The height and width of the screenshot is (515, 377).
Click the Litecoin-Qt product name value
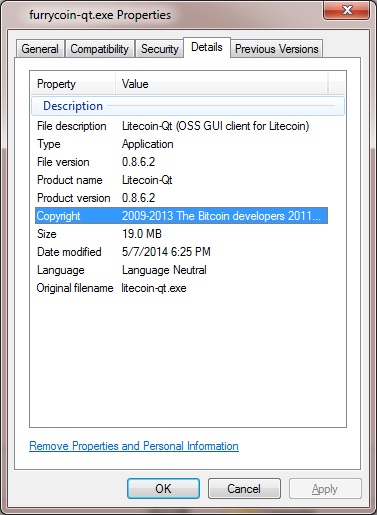click(x=147, y=180)
